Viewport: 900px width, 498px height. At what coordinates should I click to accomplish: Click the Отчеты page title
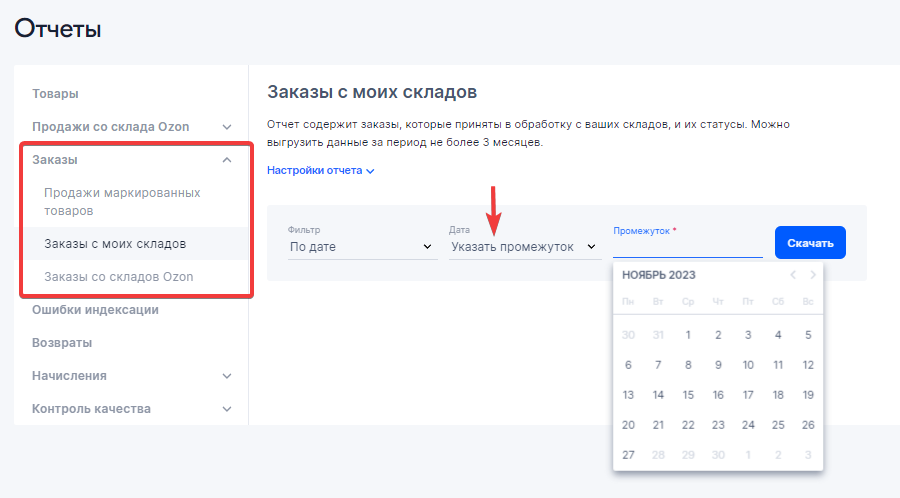point(58,29)
